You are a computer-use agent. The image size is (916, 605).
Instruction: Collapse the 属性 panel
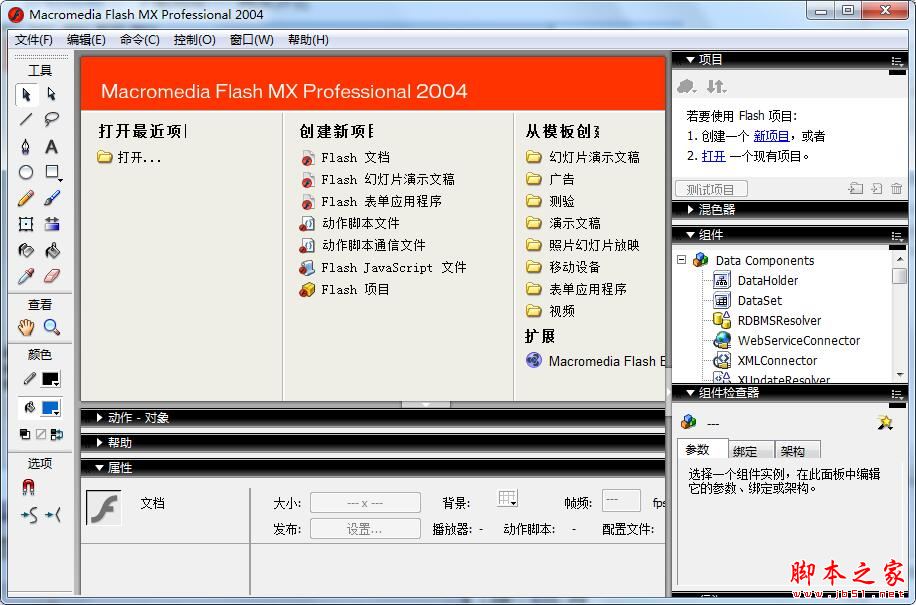click(x=99, y=468)
